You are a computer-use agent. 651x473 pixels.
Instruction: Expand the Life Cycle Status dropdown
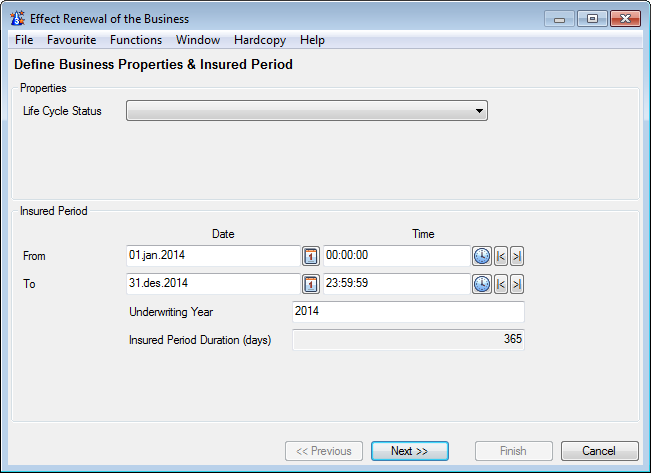[479, 111]
